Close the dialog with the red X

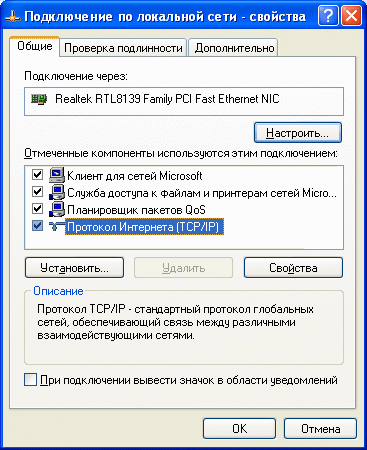pyautogui.click(x=351, y=16)
